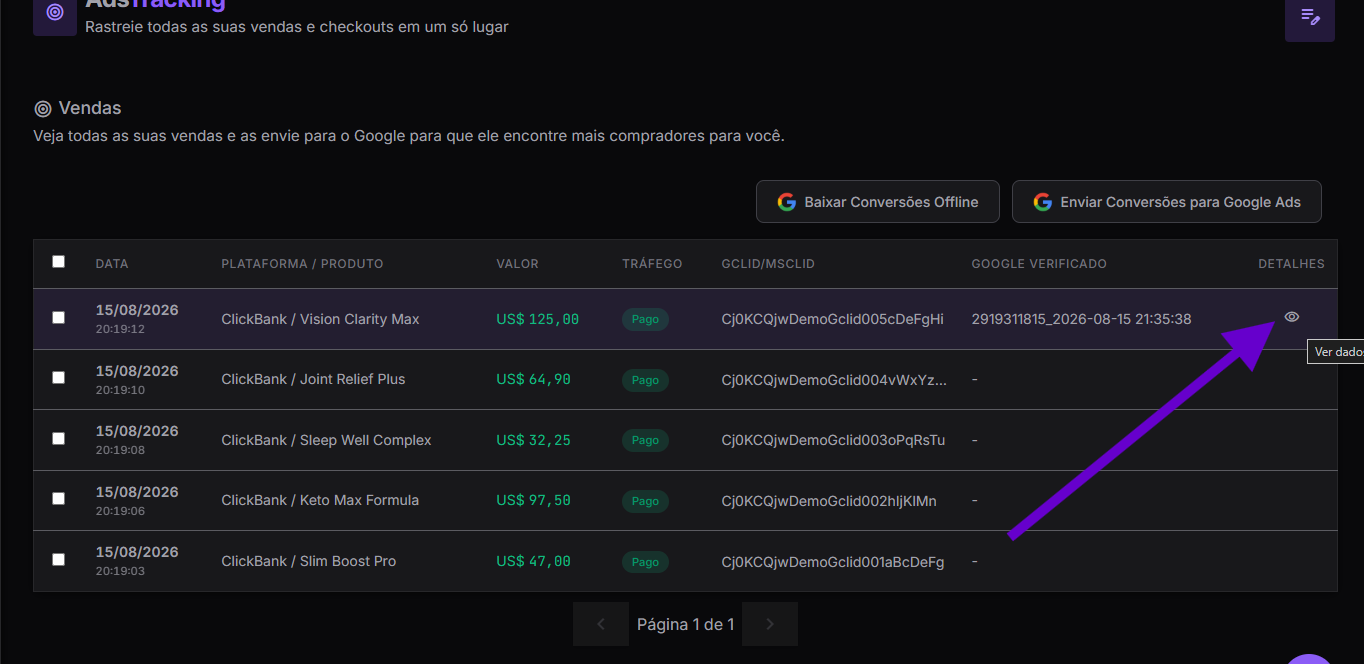Check the Keto Max Formula row checkbox
Image resolution: width=1364 pixels, height=664 pixels.
pos(58,499)
